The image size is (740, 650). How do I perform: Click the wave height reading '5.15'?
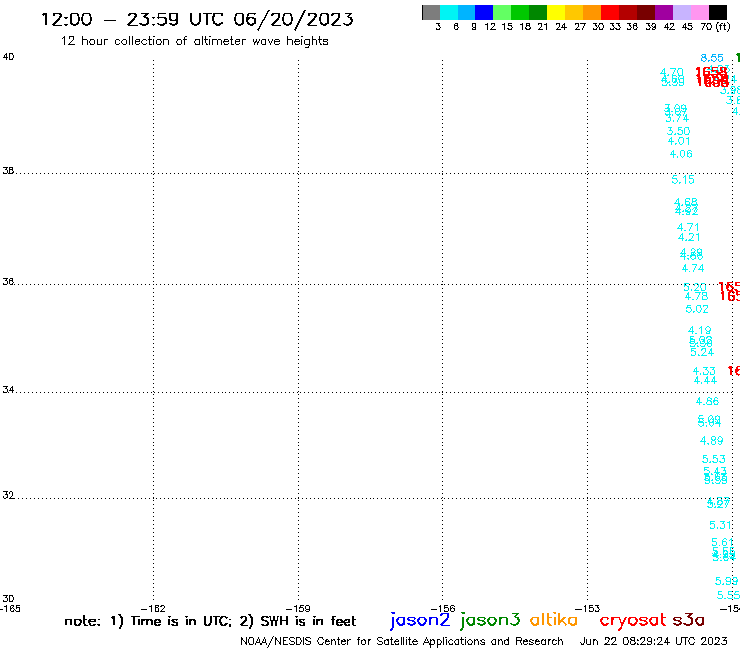[x=683, y=180]
